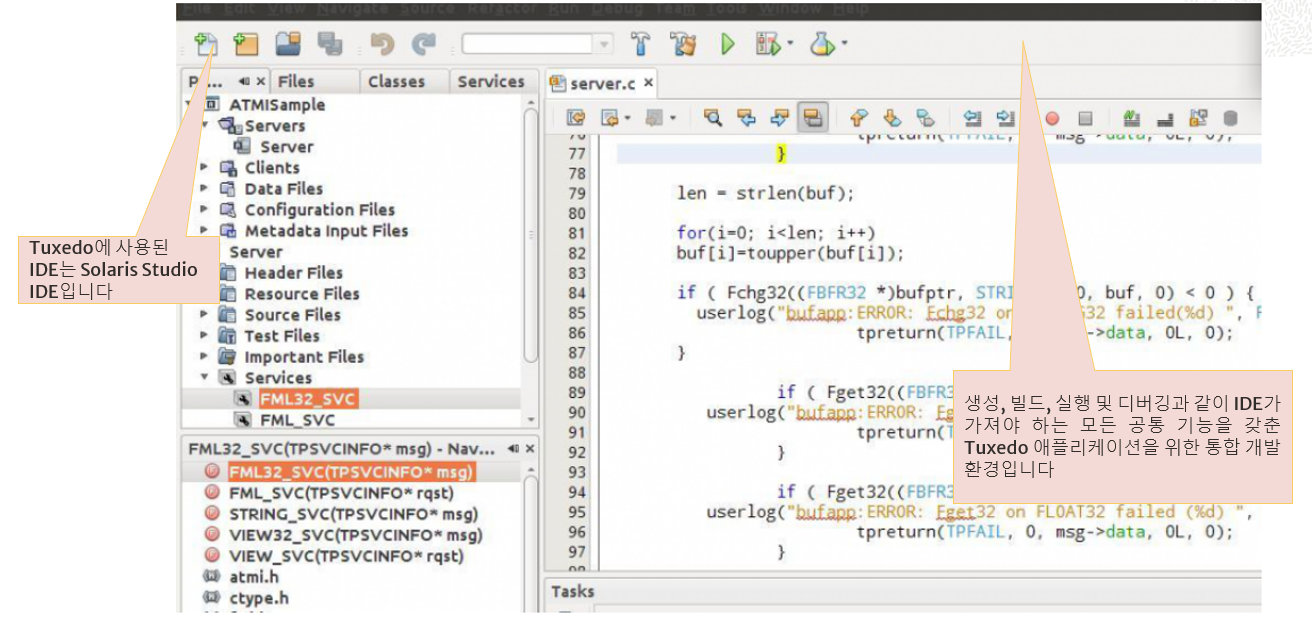Close the Navigator panel
The image size is (1312, 623).
531,449
